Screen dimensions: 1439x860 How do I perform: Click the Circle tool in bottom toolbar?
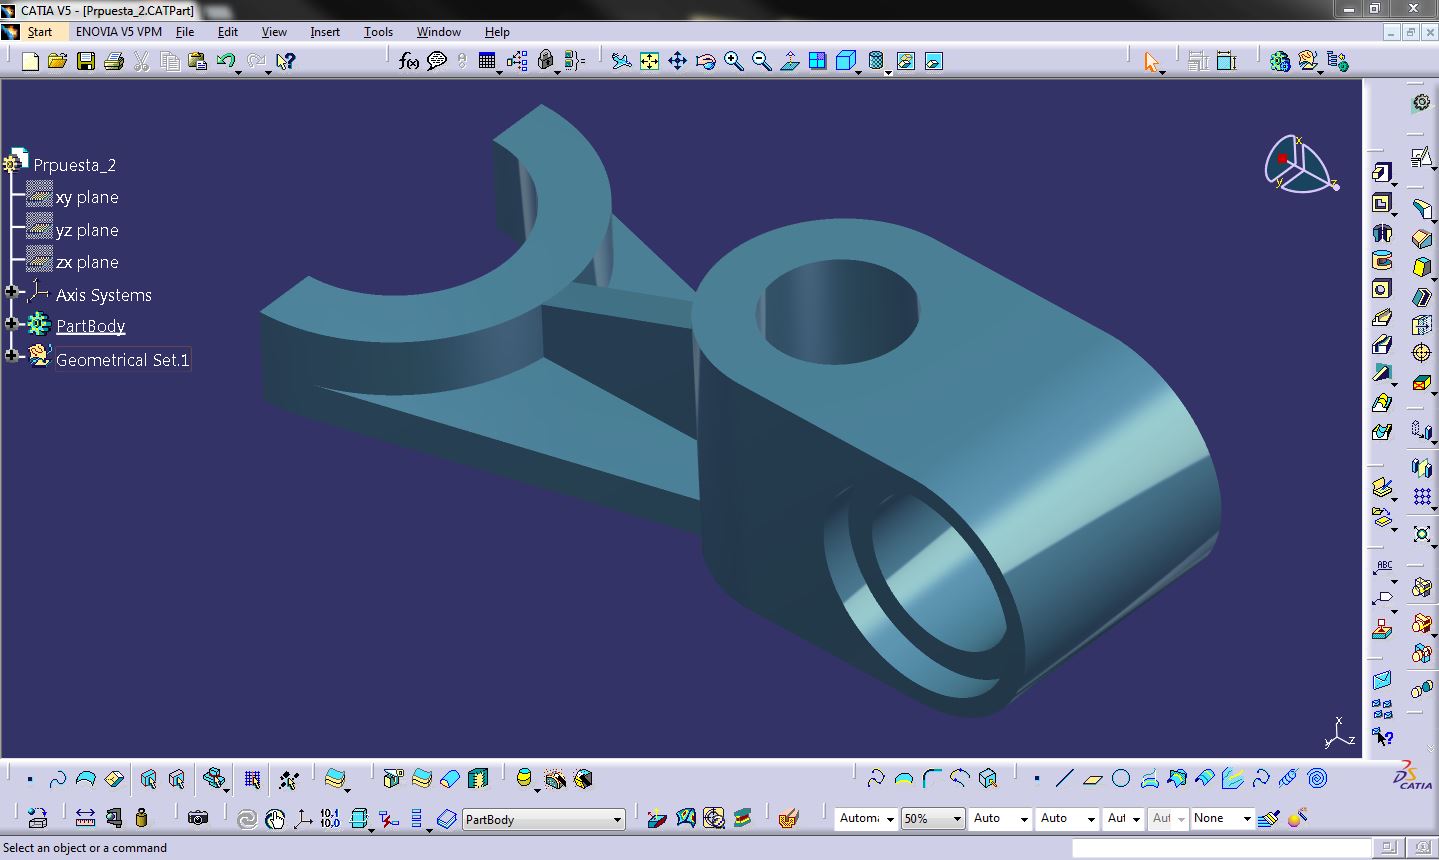[1121, 778]
